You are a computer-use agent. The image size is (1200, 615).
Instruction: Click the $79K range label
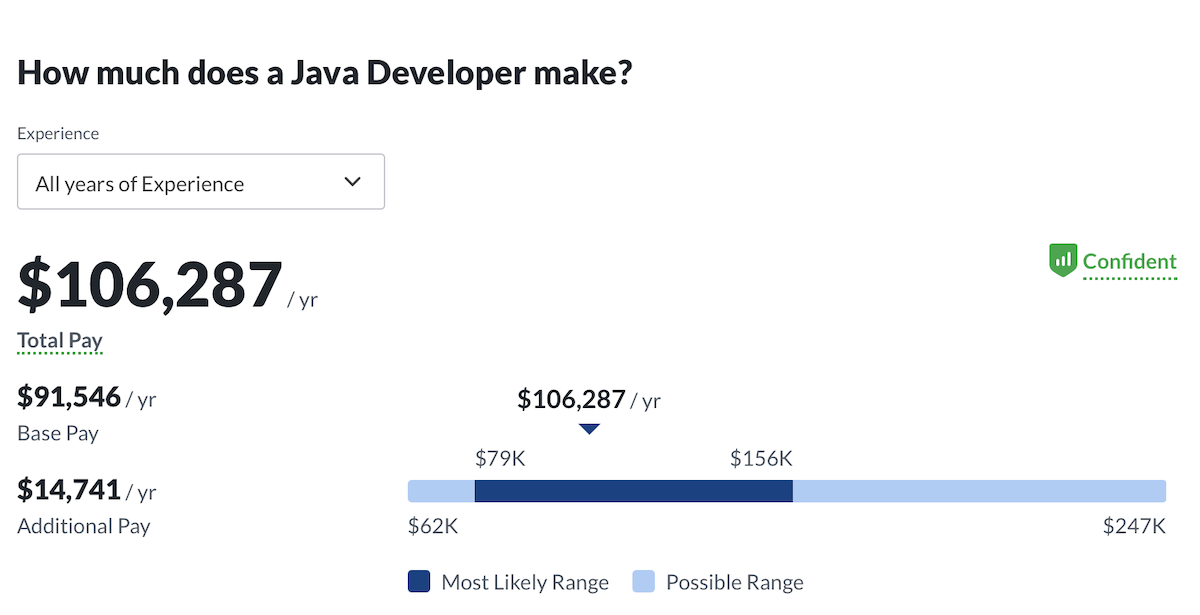(x=500, y=459)
